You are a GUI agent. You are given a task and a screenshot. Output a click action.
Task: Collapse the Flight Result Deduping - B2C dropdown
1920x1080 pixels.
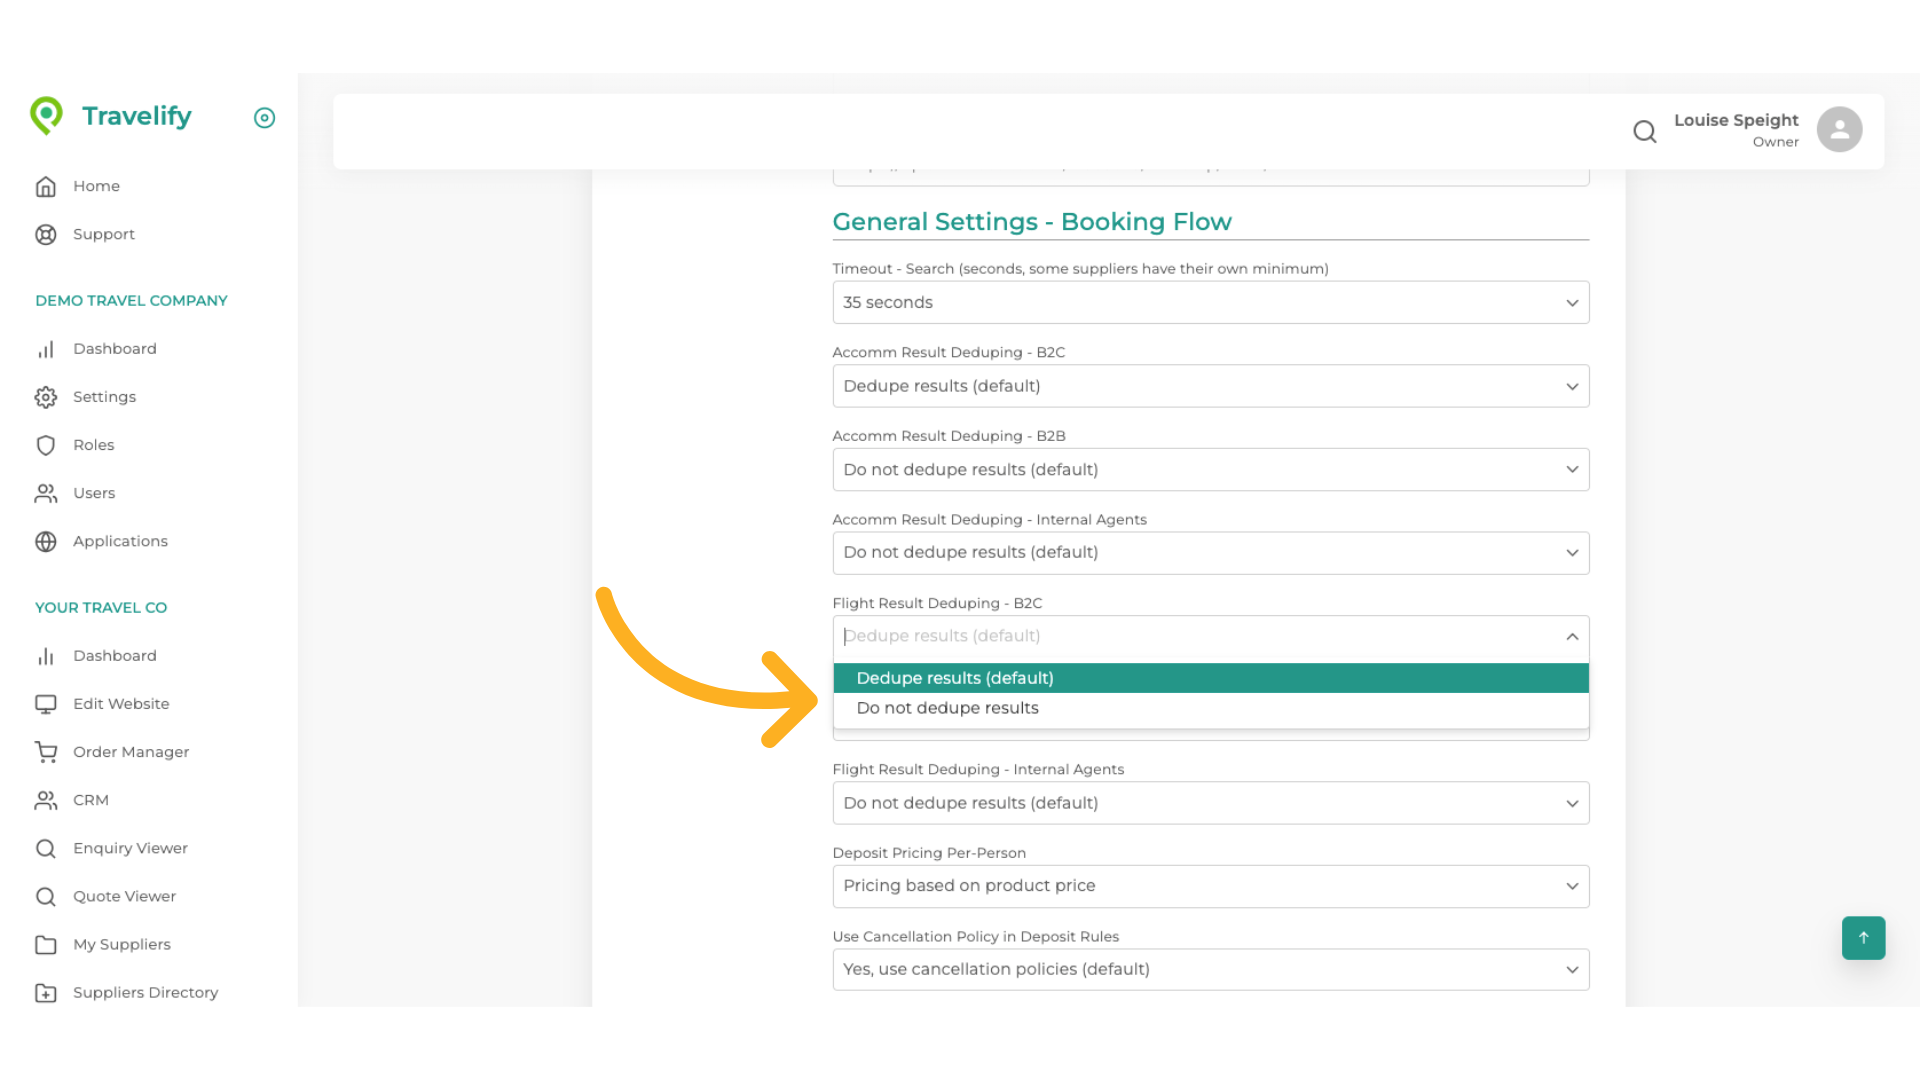pyautogui.click(x=1571, y=636)
